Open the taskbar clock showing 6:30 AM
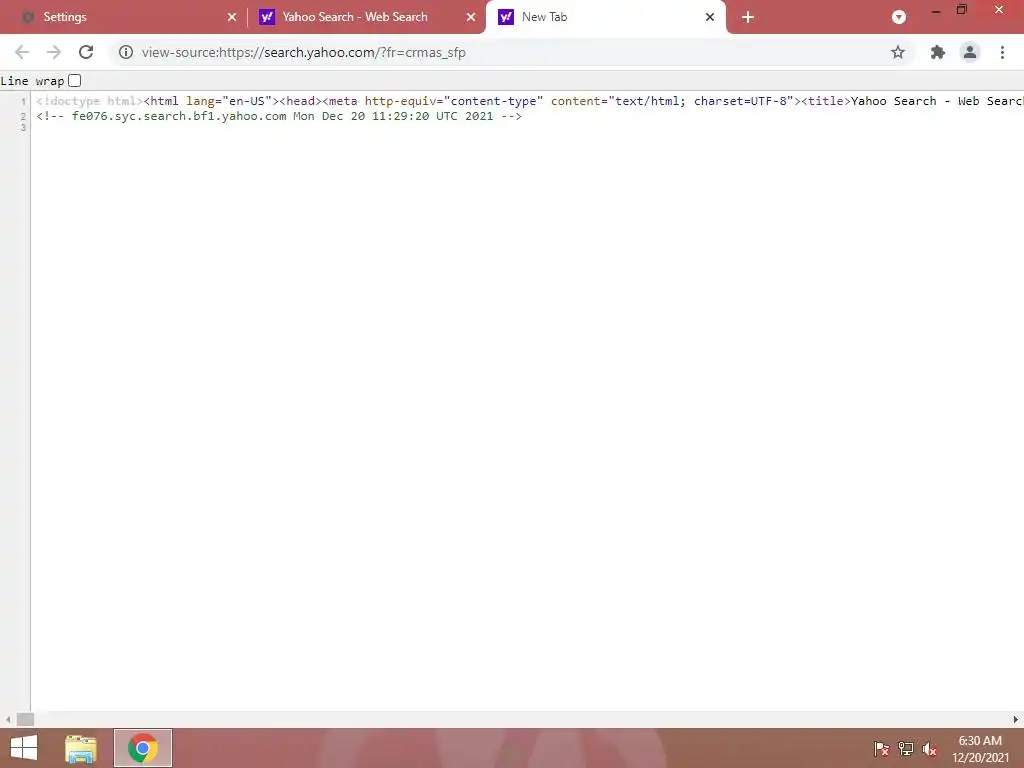The height and width of the screenshot is (768, 1024). point(980,748)
